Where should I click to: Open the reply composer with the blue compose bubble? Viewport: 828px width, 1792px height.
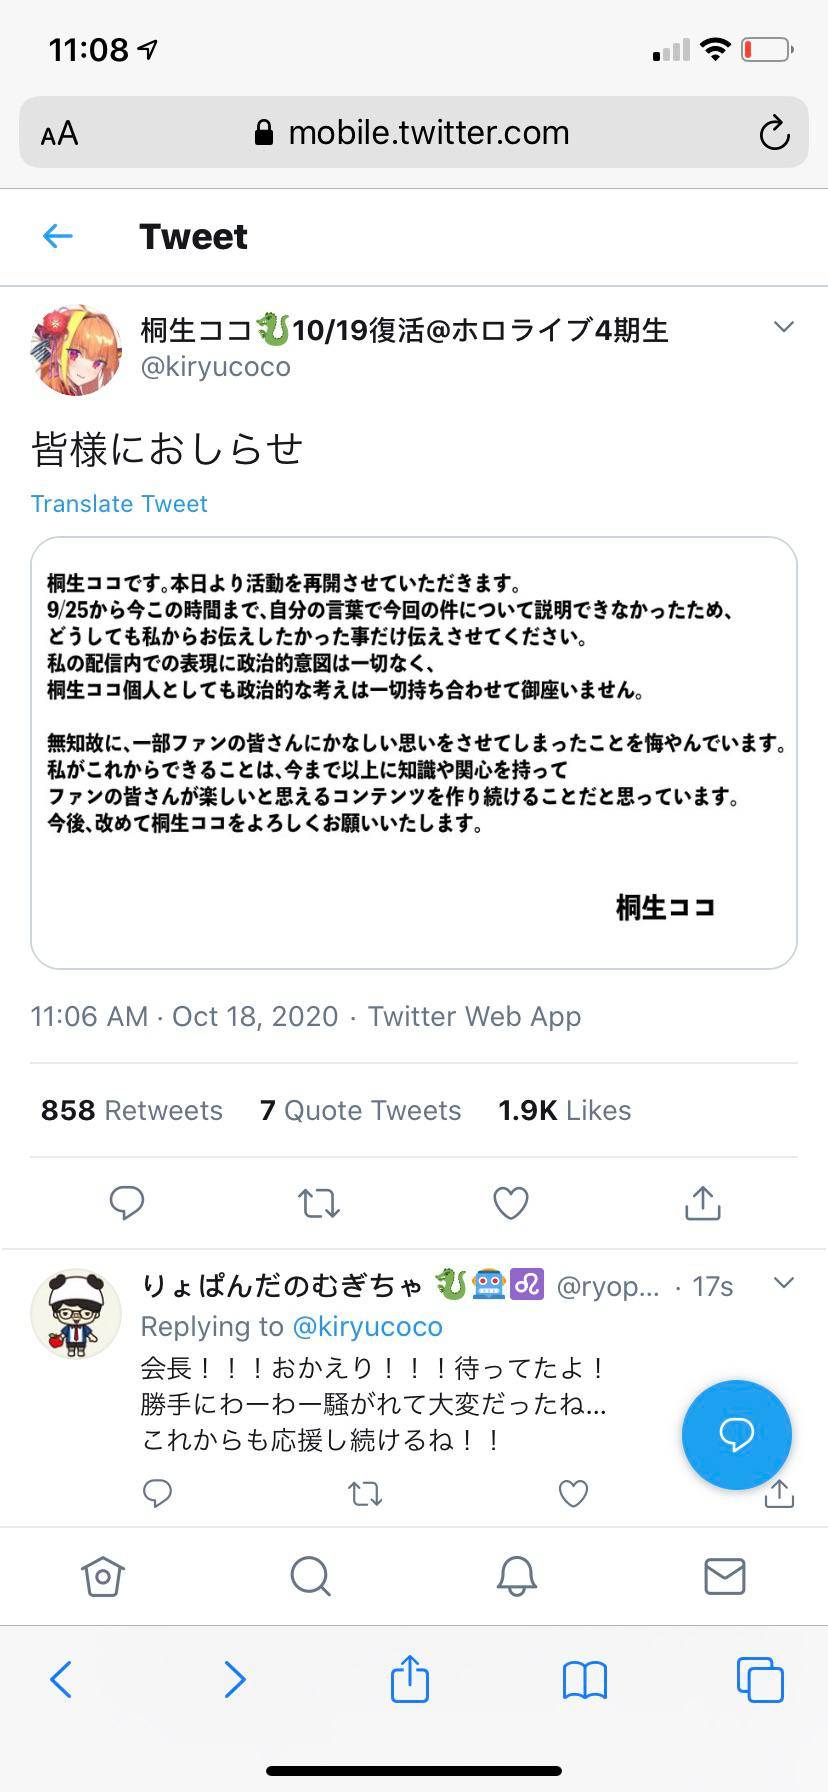[x=736, y=1434]
